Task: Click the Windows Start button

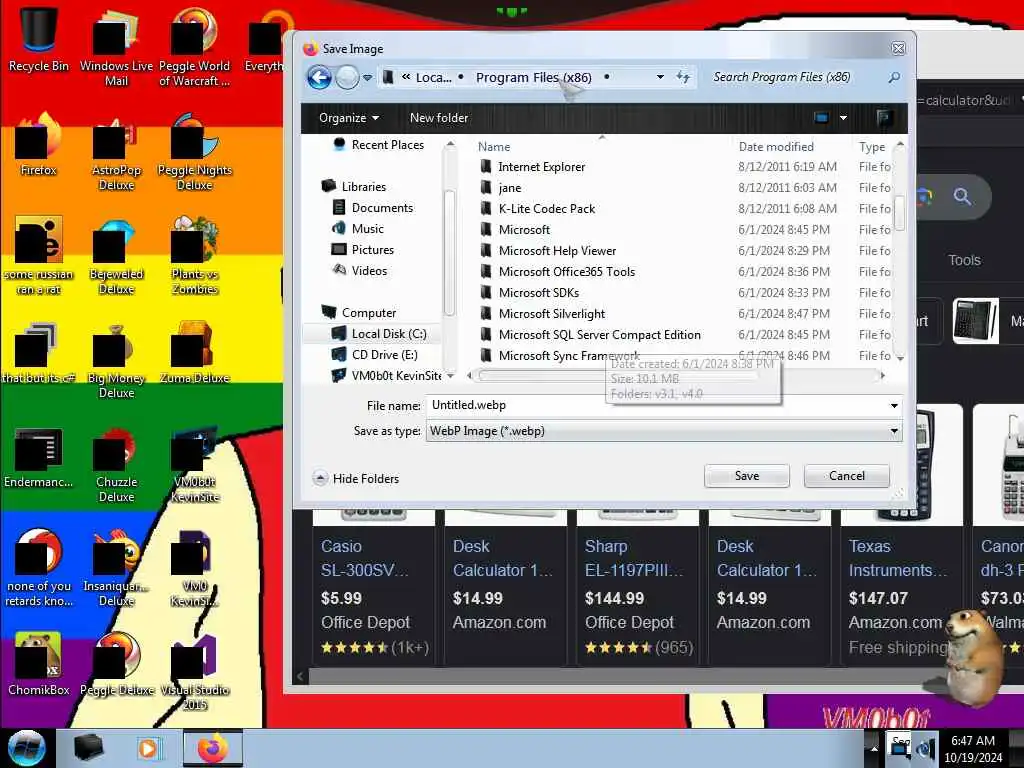Action: pyautogui.click(x=27, y=748)
